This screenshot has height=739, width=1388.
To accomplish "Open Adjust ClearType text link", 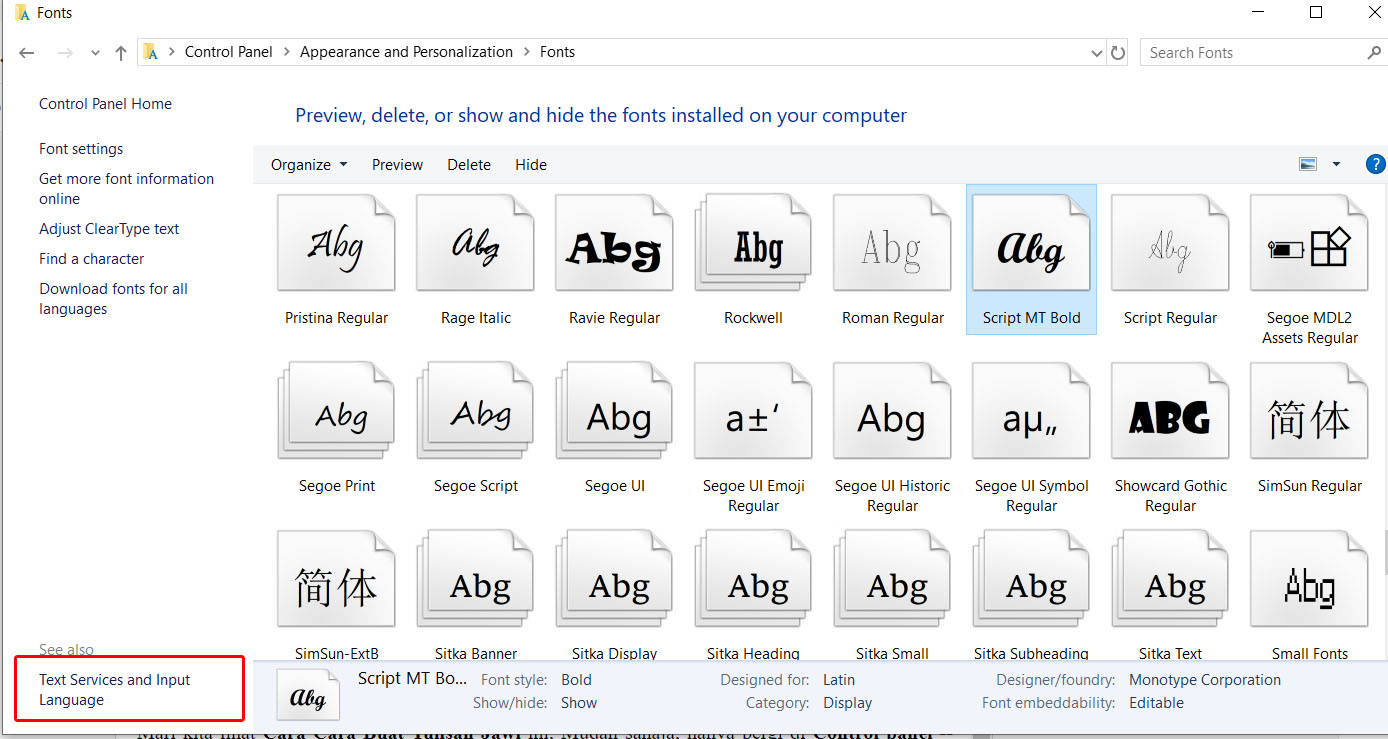I will 109,229.
